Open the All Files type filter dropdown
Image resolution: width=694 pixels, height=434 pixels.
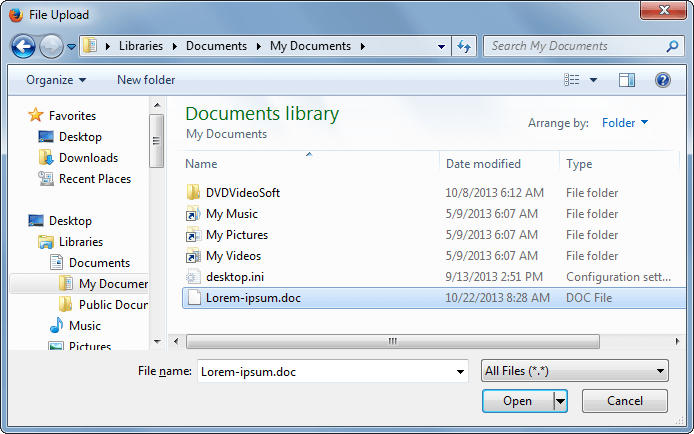click(x=574, y=371)
